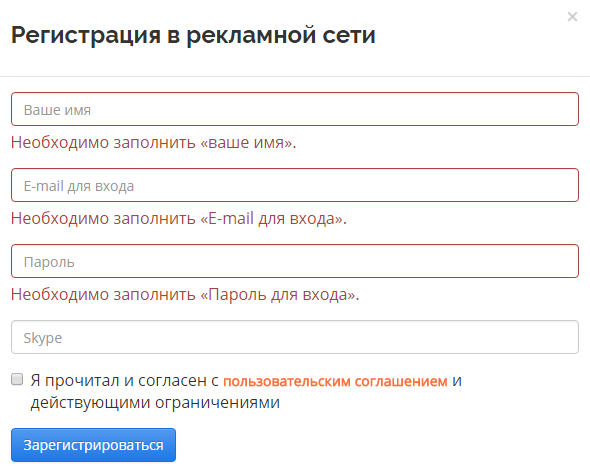This screenshot has width=590, height=470.
Task: Click the 'Необходимо заполнить «ваше имя»' error text
Action: point(154,143)
